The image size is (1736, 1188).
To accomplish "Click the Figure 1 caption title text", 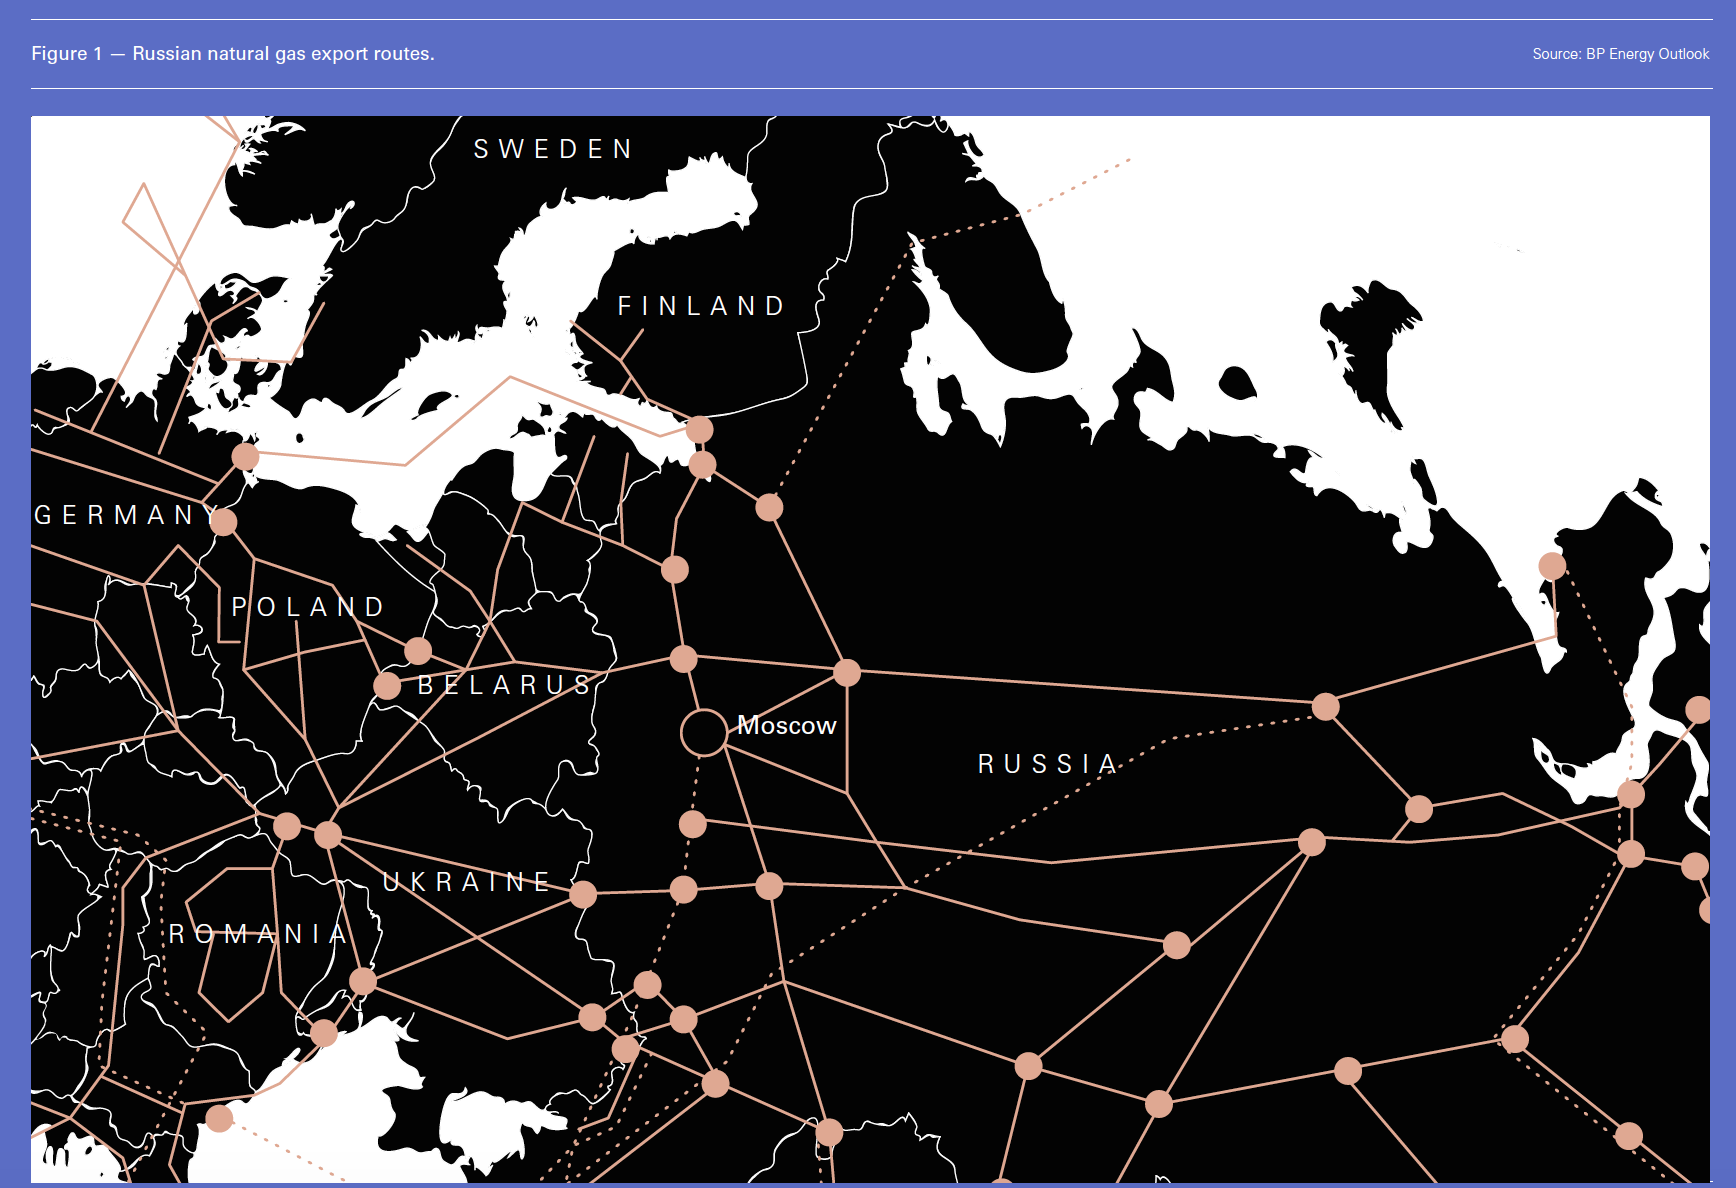I will click(232, 54).
